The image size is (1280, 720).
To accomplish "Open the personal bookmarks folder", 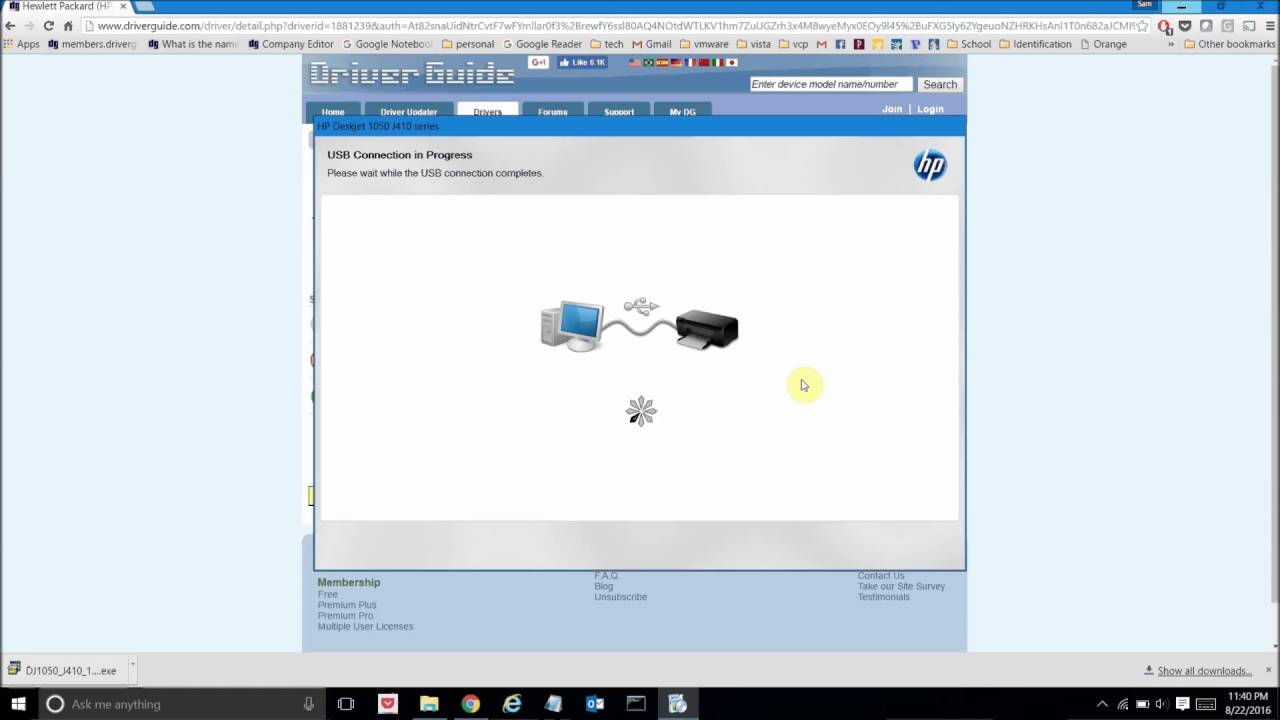I will pos(468,44).
